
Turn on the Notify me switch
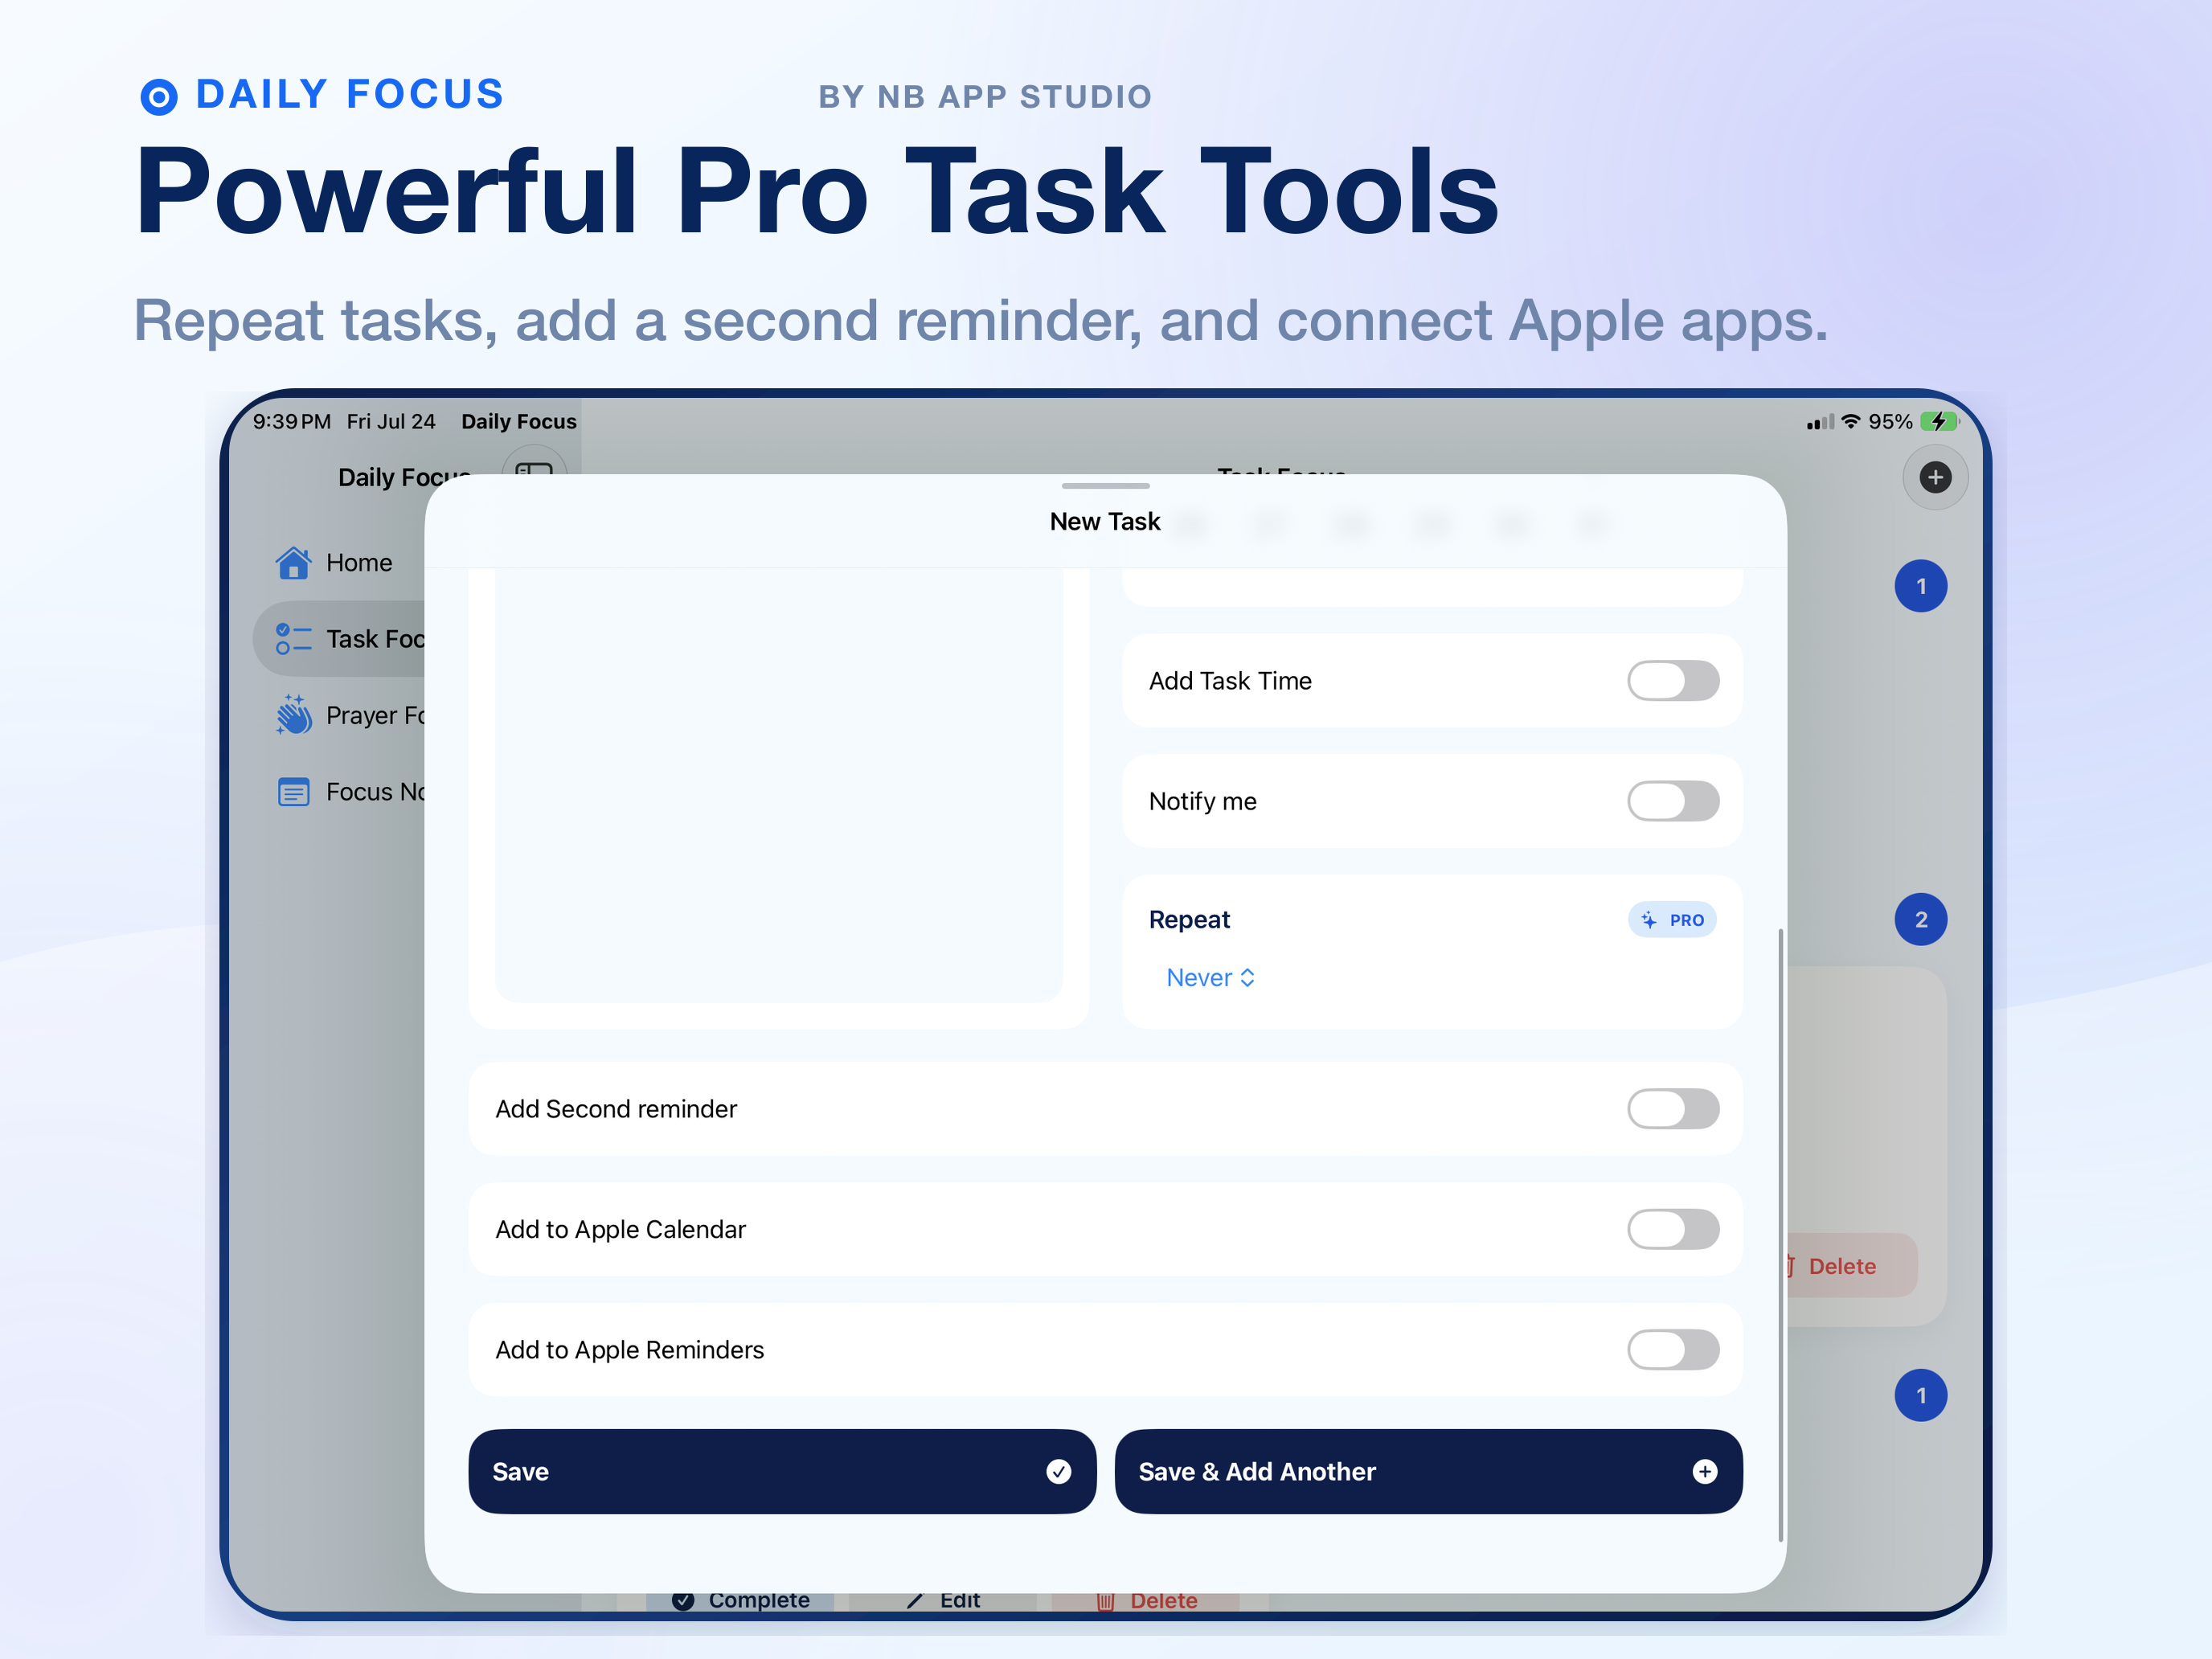(x=1673, y=801)
